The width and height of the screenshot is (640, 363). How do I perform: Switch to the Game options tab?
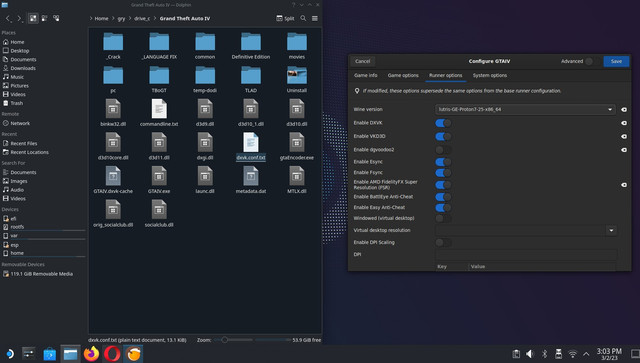[x=403, y=76]
